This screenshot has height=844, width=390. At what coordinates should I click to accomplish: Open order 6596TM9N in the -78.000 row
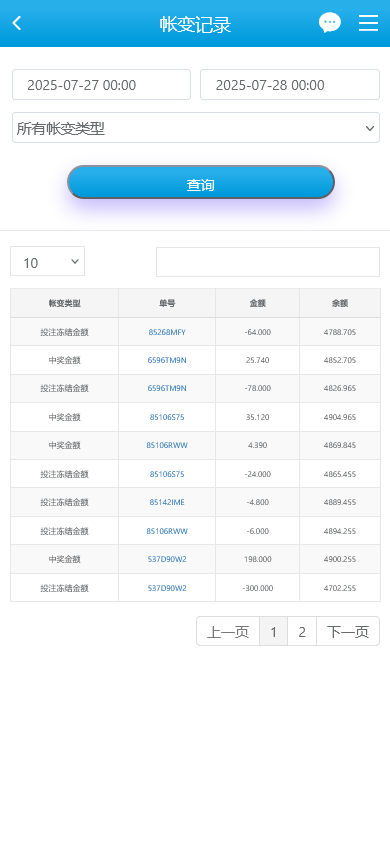(x=167, y=388)
